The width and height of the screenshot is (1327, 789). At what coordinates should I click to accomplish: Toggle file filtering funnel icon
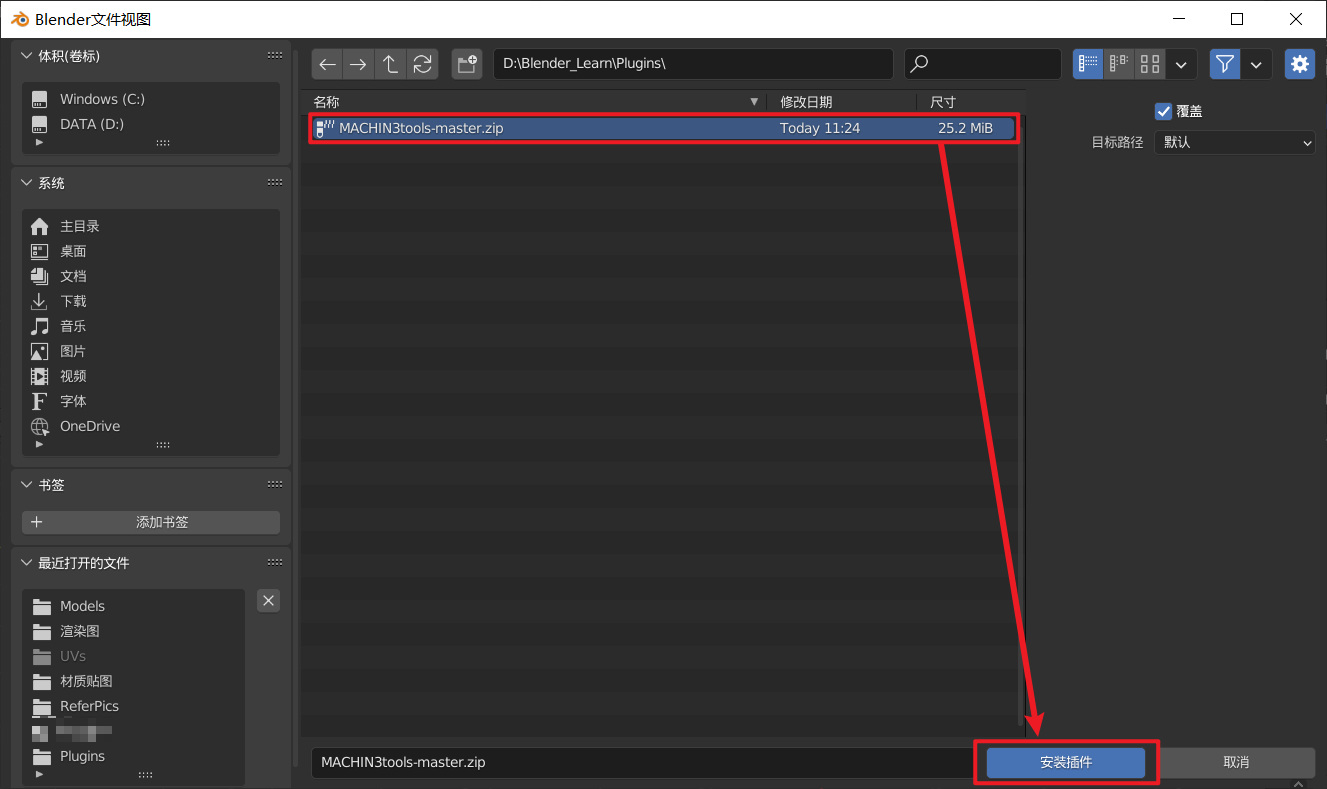[1225, 64]
